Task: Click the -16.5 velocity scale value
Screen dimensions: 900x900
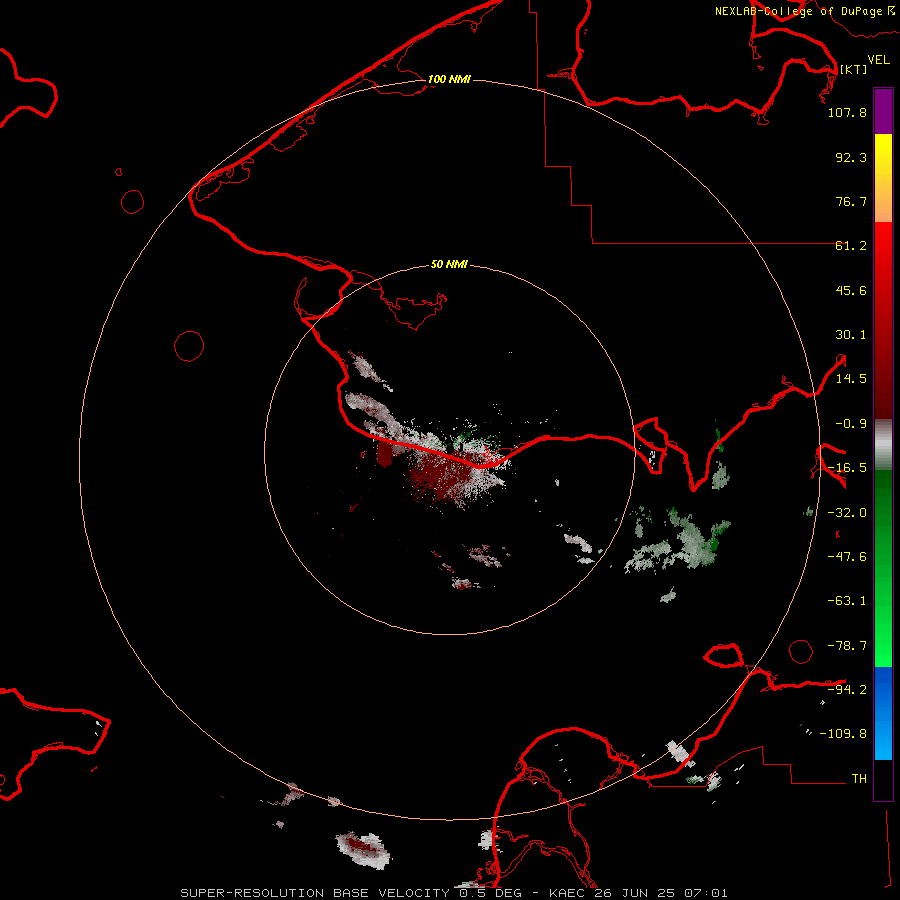Action: (847, 468)
